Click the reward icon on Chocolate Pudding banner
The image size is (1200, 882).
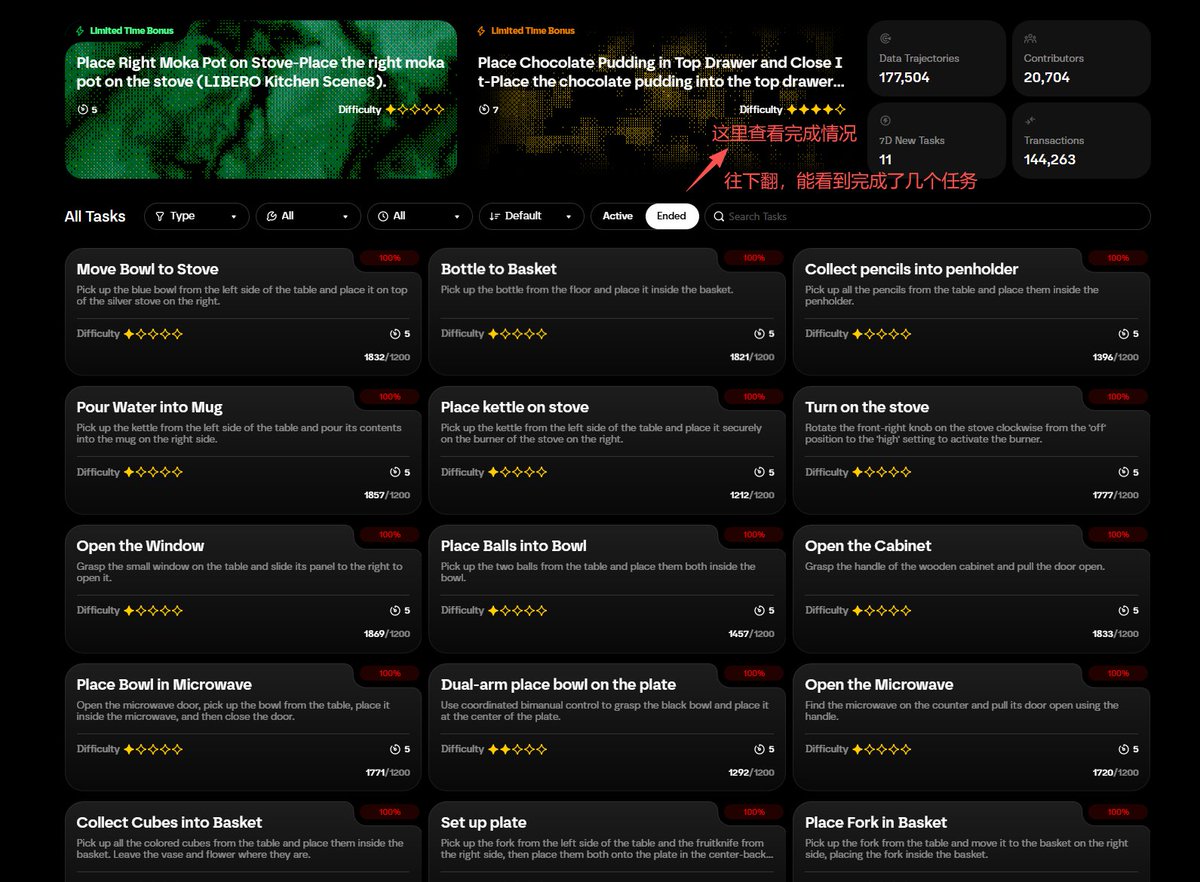(484, 109)
